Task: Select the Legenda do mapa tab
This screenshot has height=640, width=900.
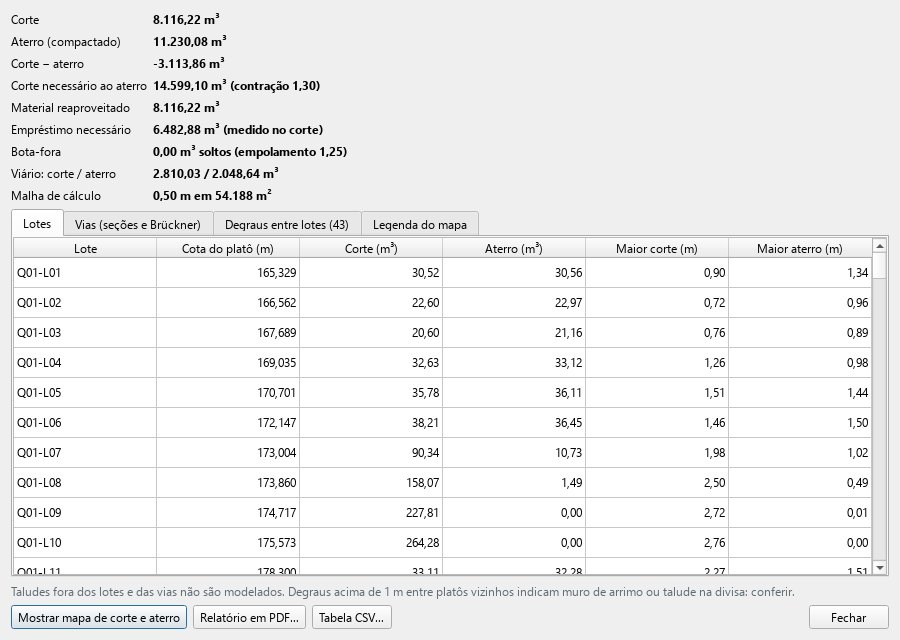Action: coord(420,224)
